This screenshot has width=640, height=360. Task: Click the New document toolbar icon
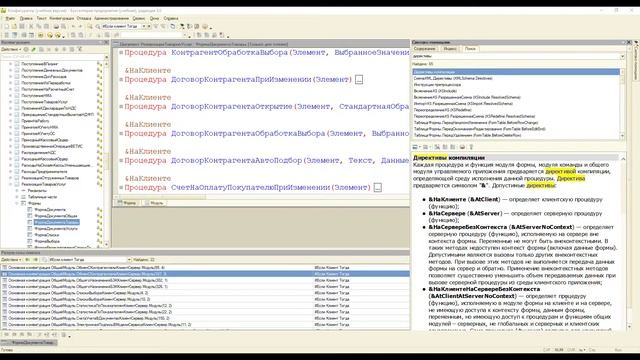(7, 27)
